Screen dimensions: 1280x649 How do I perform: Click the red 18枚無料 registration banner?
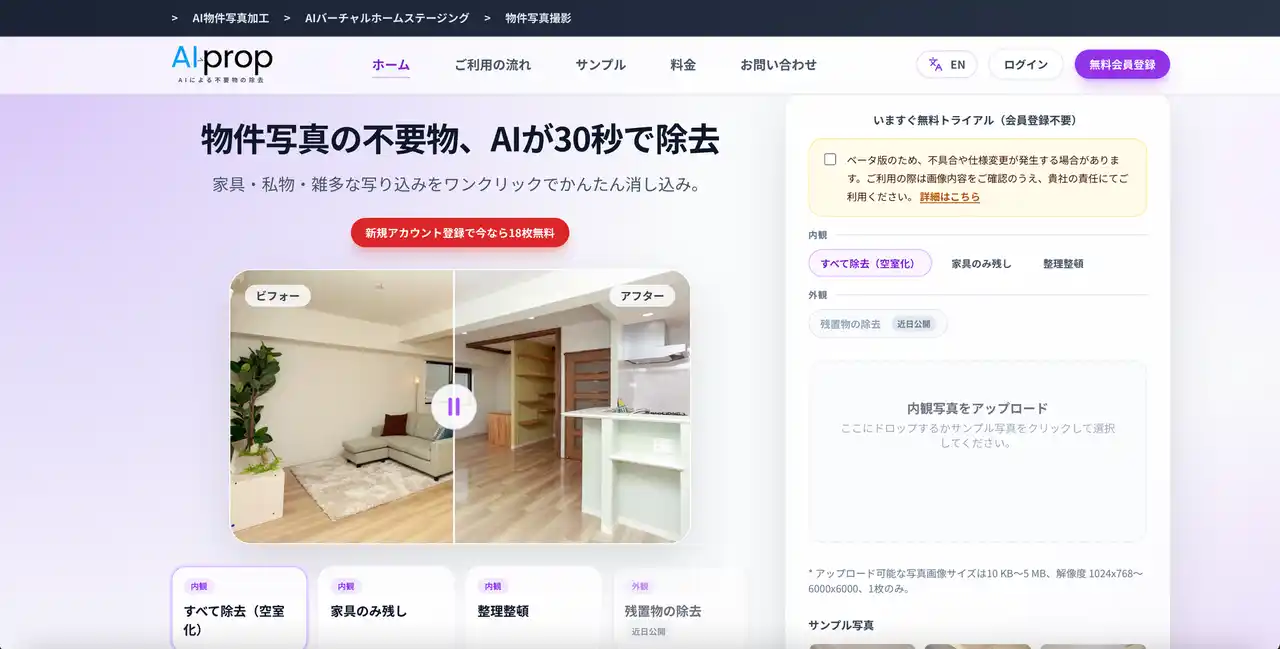pyautogui.click(x=460, y=233)
